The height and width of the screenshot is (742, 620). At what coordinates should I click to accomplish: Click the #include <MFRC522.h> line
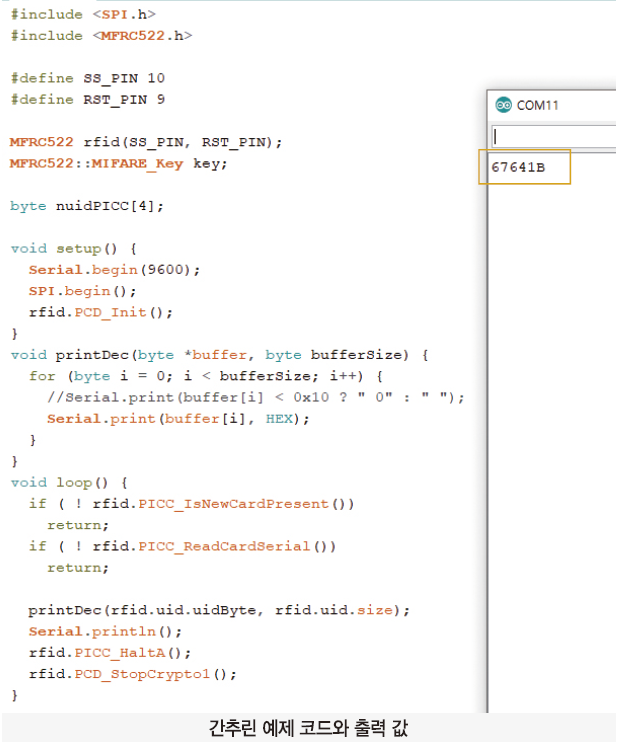[x=101, y=36]
